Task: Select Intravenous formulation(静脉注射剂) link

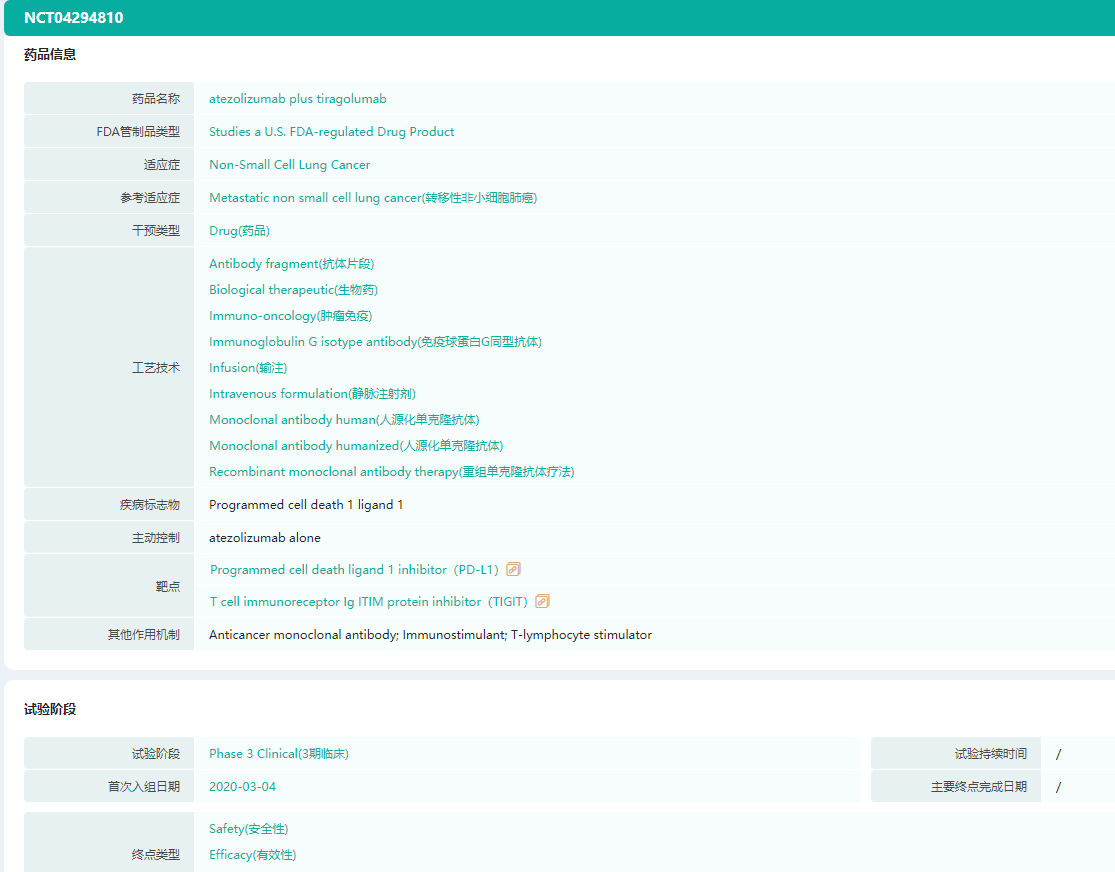Action: [312, 394]
